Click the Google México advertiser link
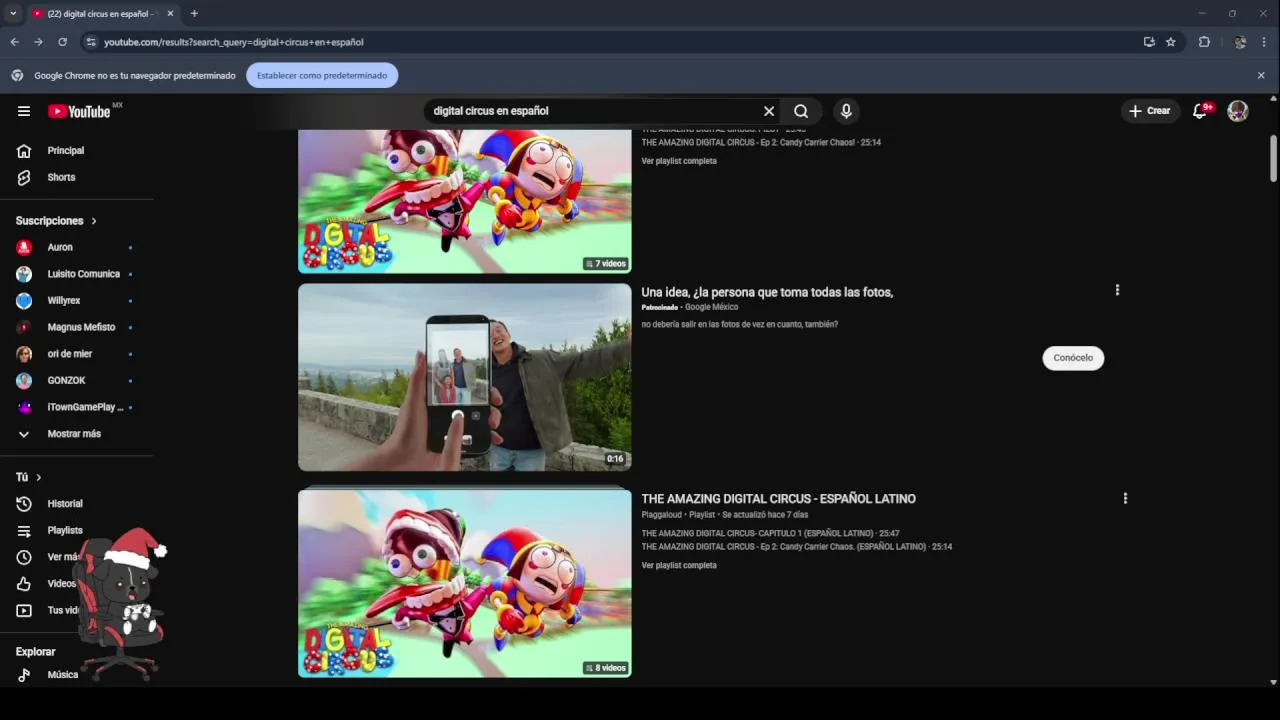Image resolution: width=1280 pixels, height=720 pixels. pyautogui.click(x=711, y=307)
